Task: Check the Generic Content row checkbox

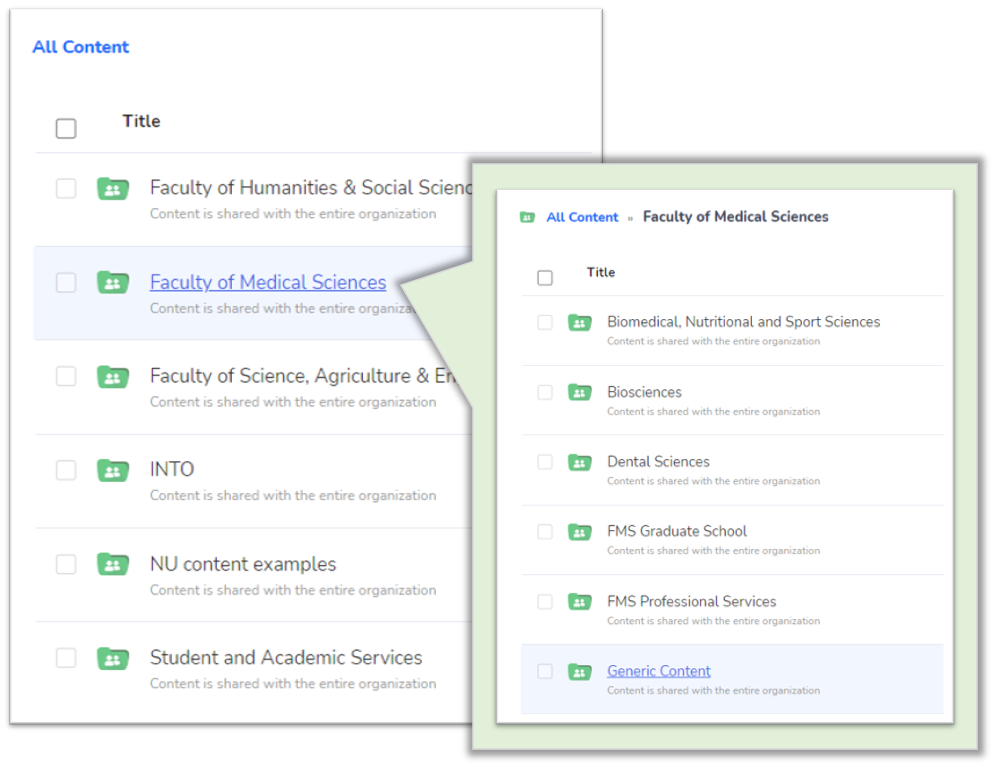Action: pos(545,672)
